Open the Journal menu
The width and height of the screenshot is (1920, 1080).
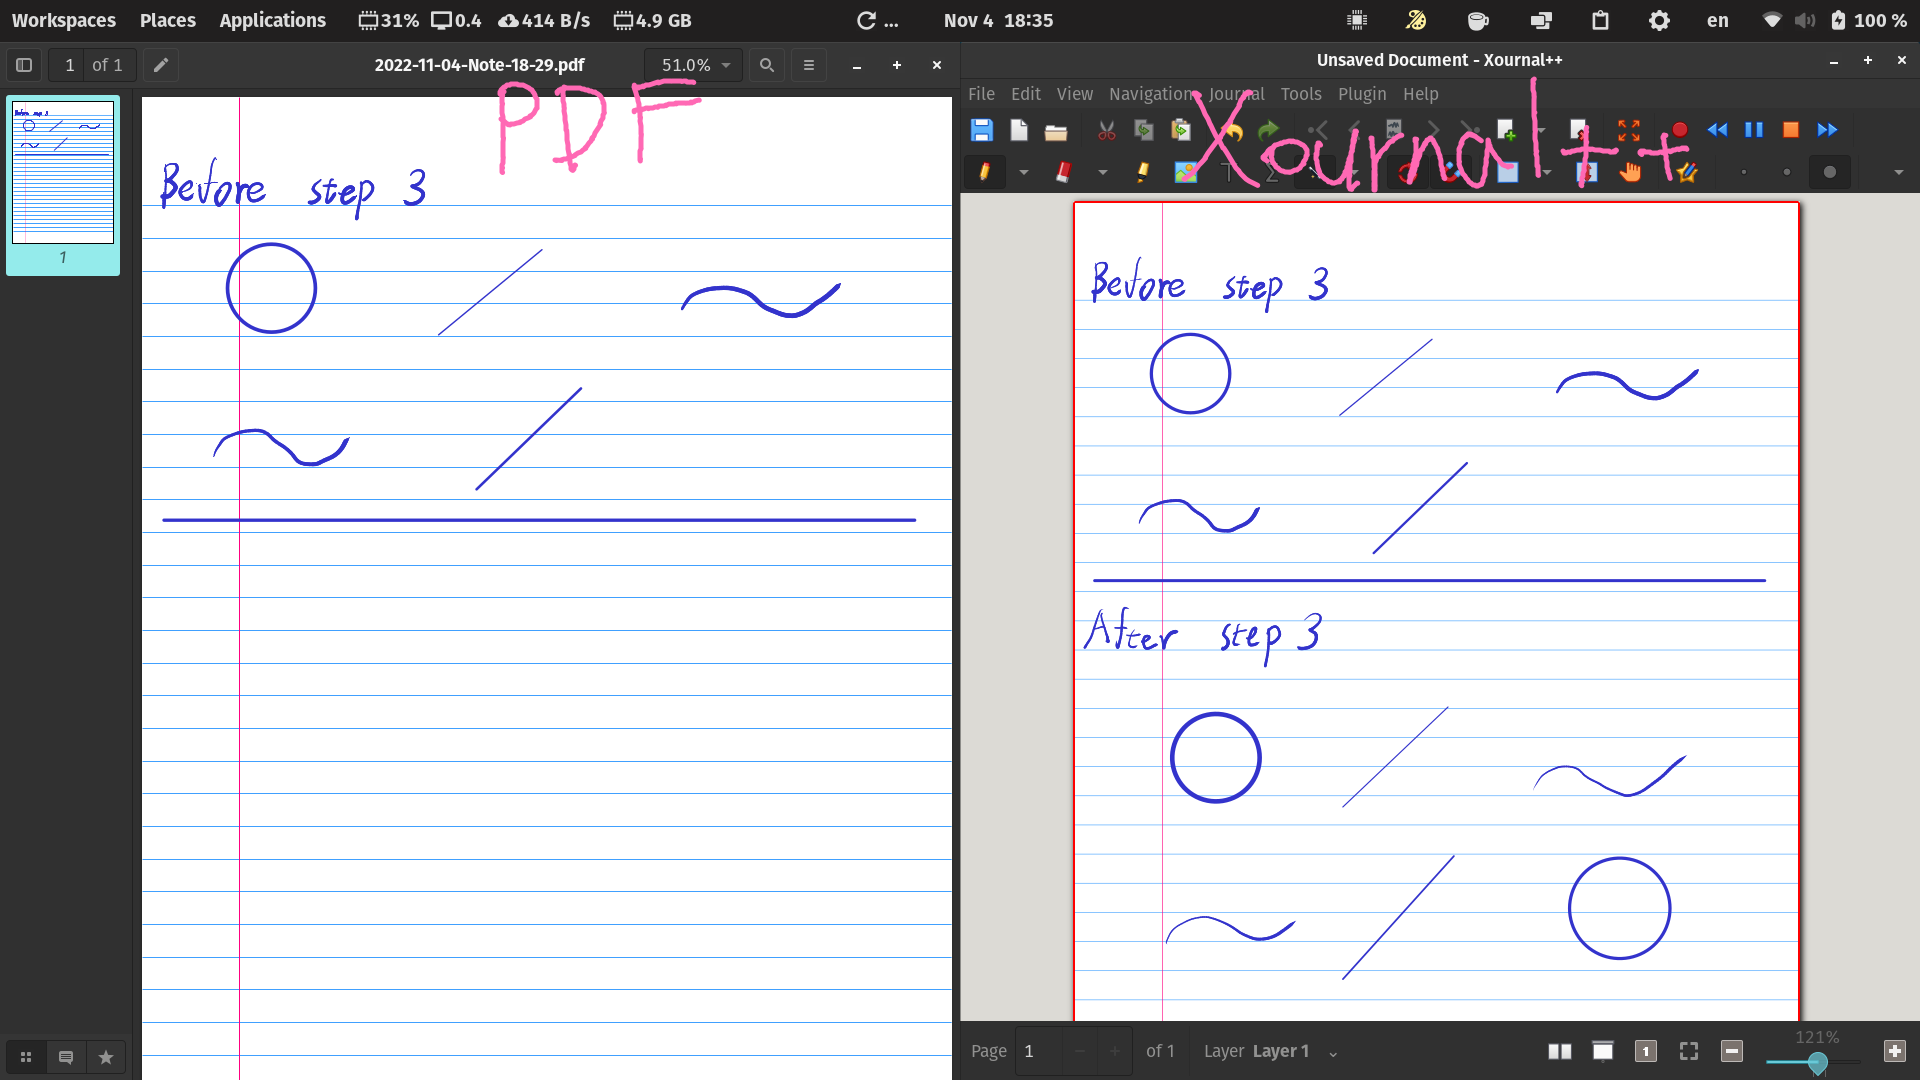[1236, 93]
